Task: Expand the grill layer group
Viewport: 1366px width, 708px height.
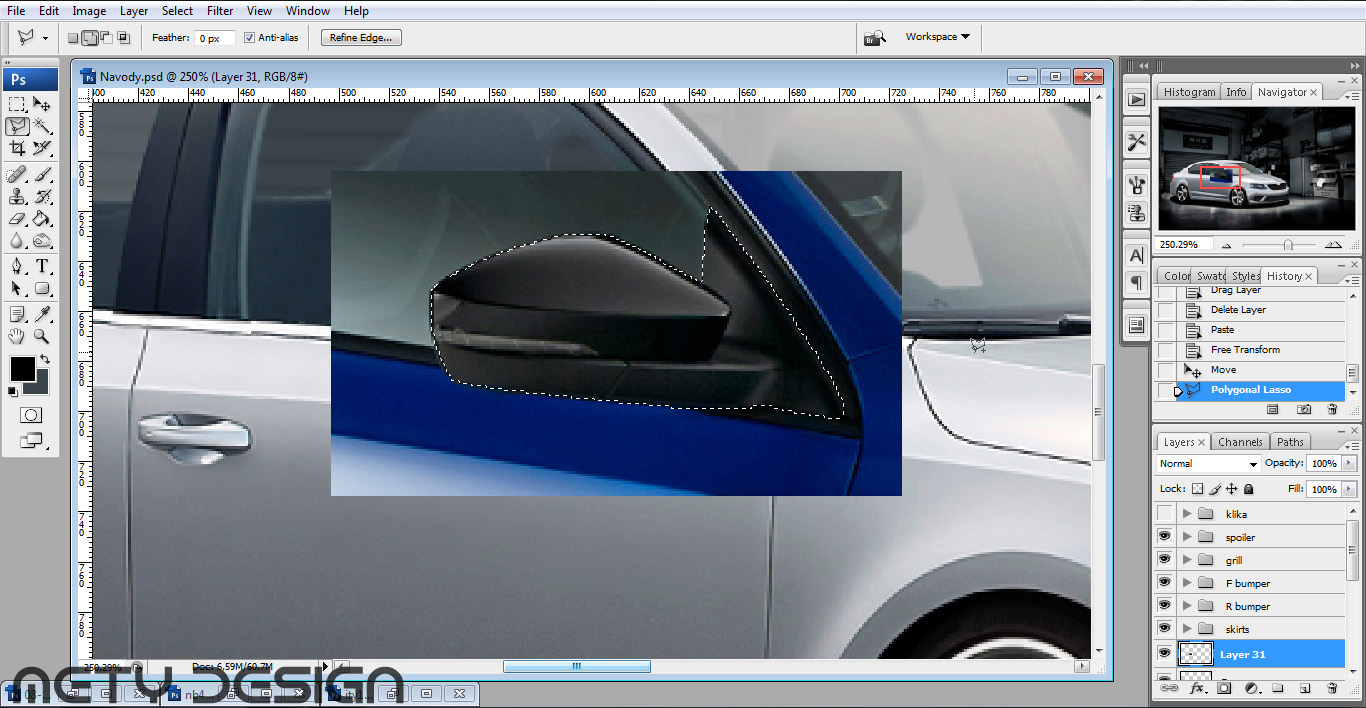Action: pos(1187,560)
